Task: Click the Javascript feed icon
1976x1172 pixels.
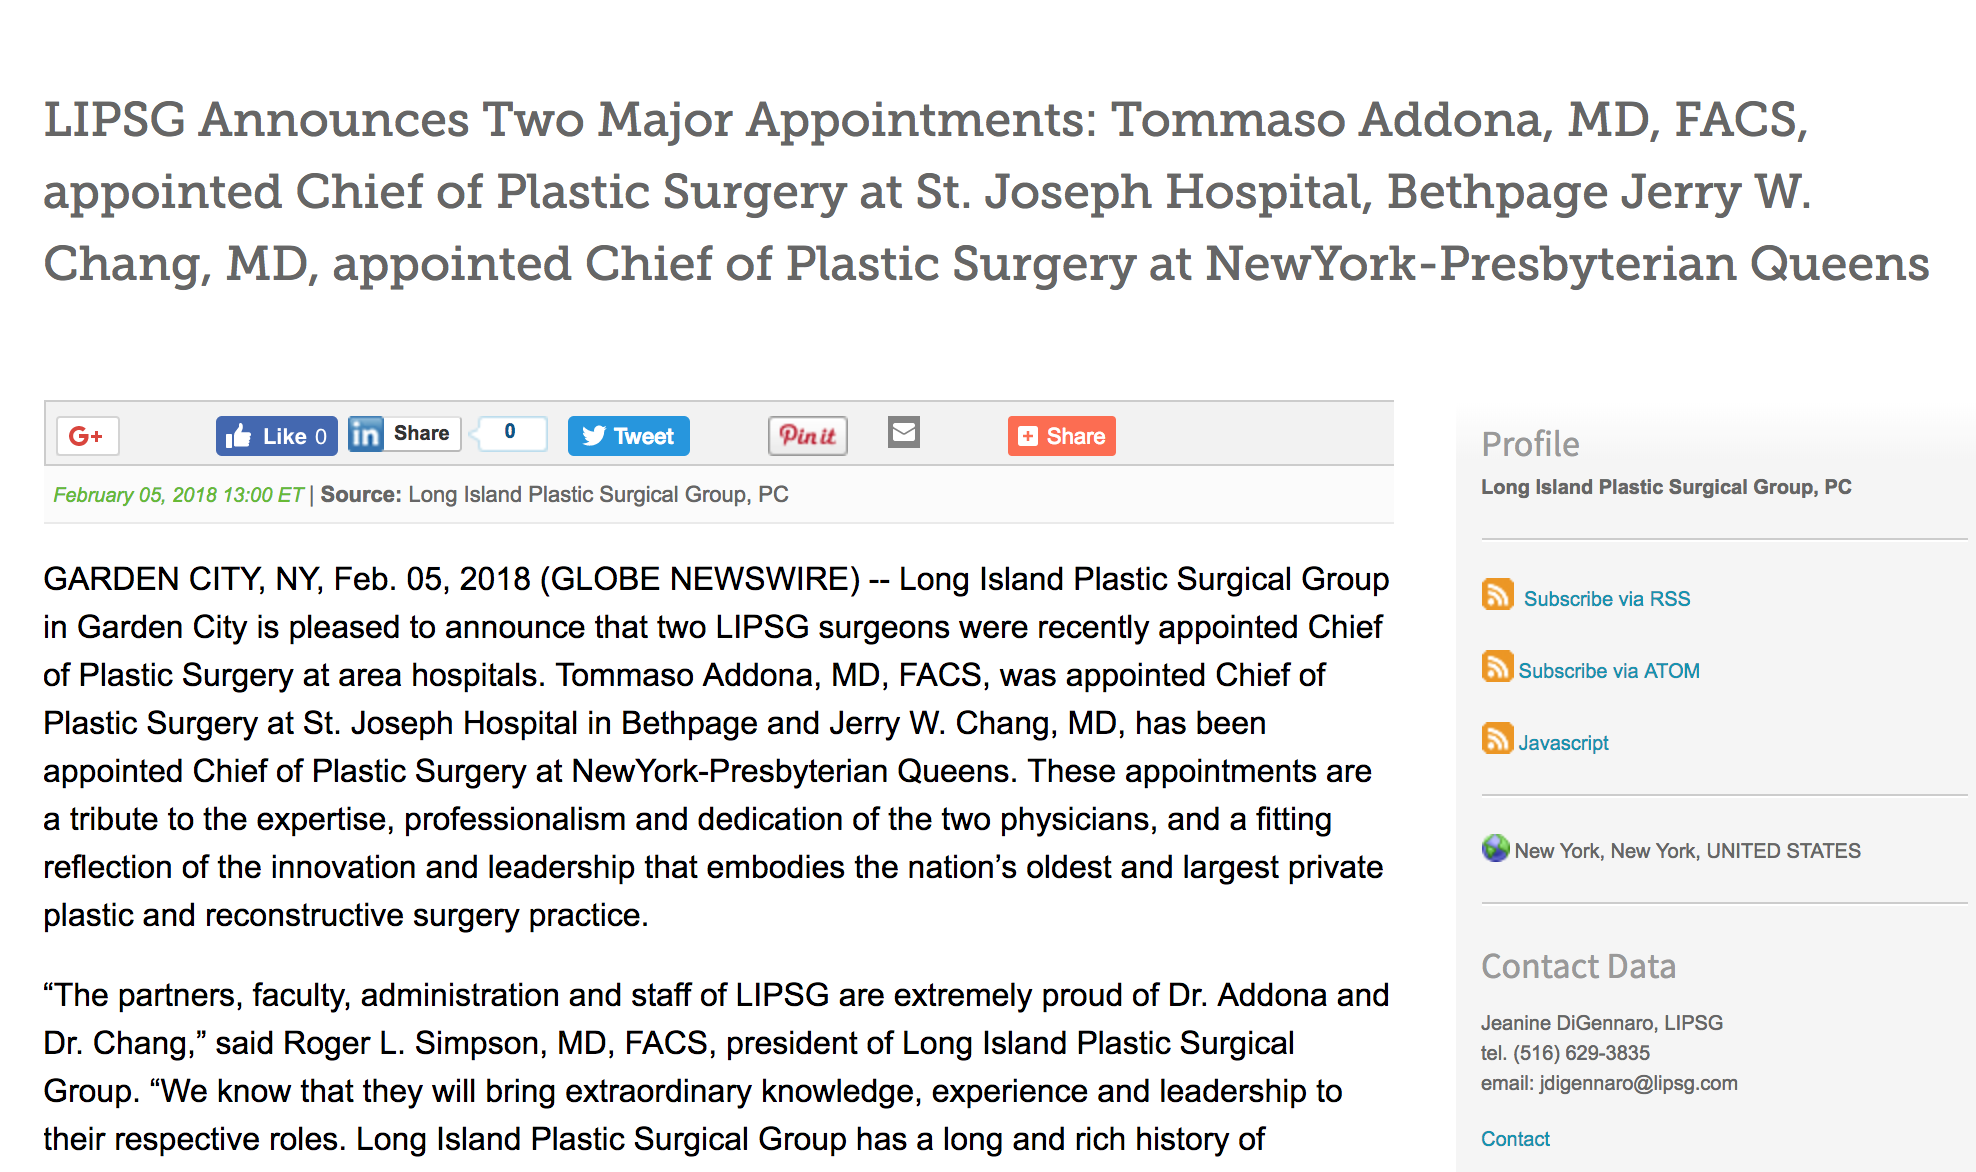Action: coord(1497,739)
